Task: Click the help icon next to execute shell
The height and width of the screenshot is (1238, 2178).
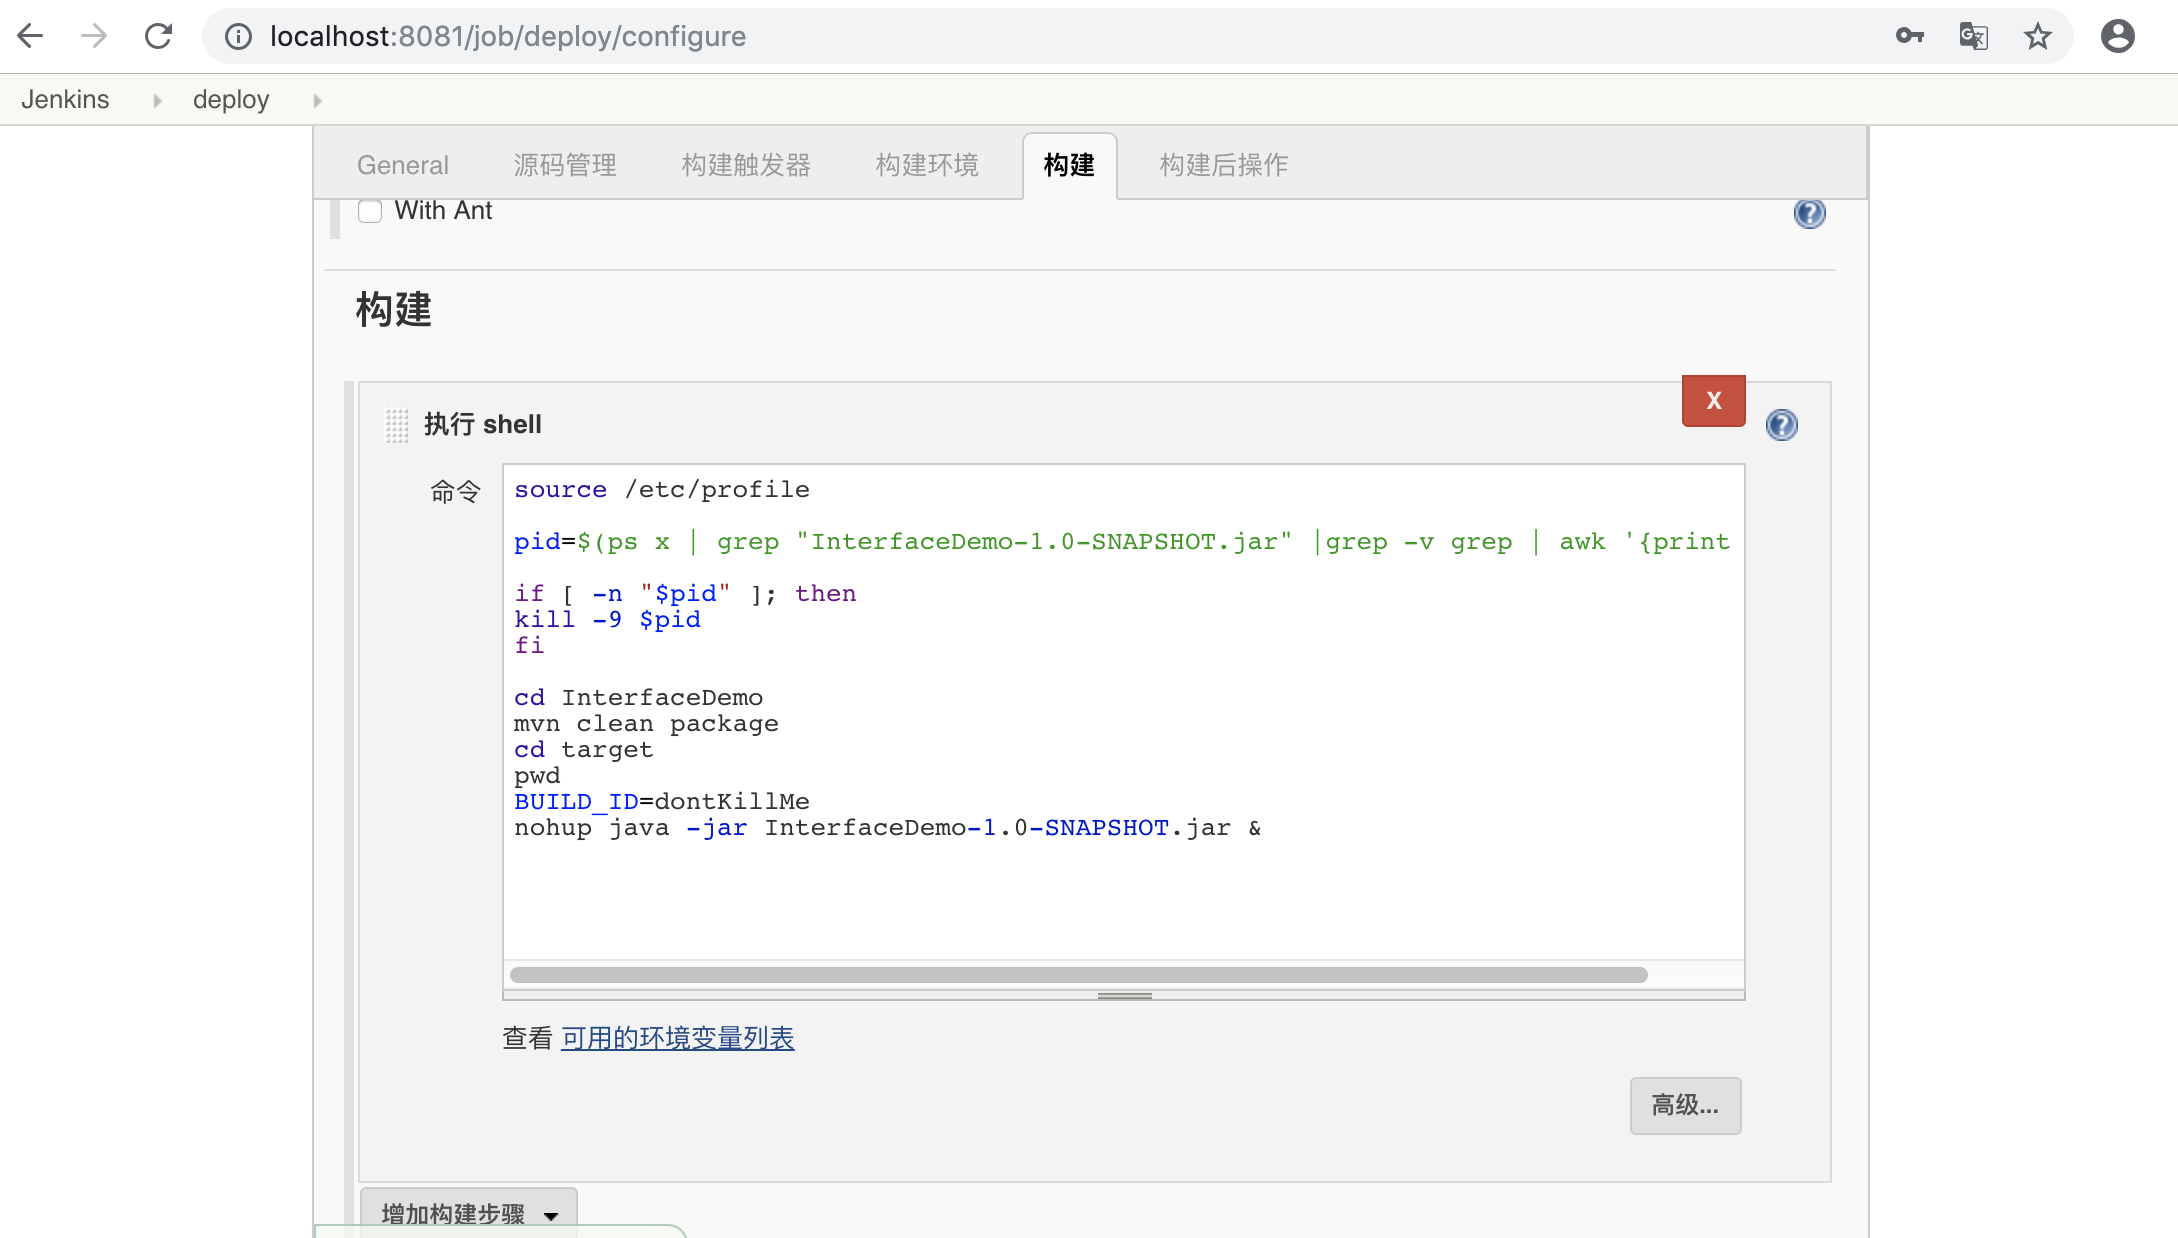Action: pyautogui.click(x=1782, y=425)
